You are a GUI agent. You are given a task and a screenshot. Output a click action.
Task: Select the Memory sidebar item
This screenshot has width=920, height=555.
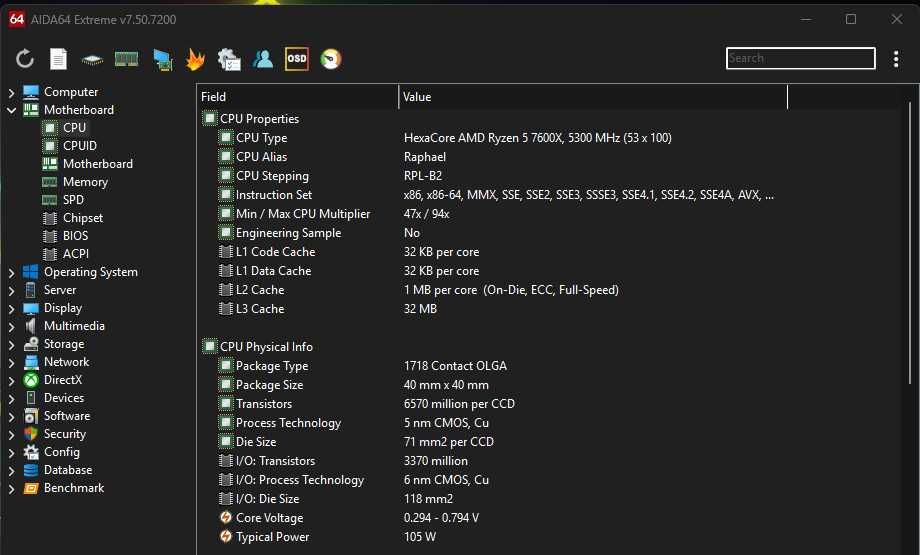[85, 182]
